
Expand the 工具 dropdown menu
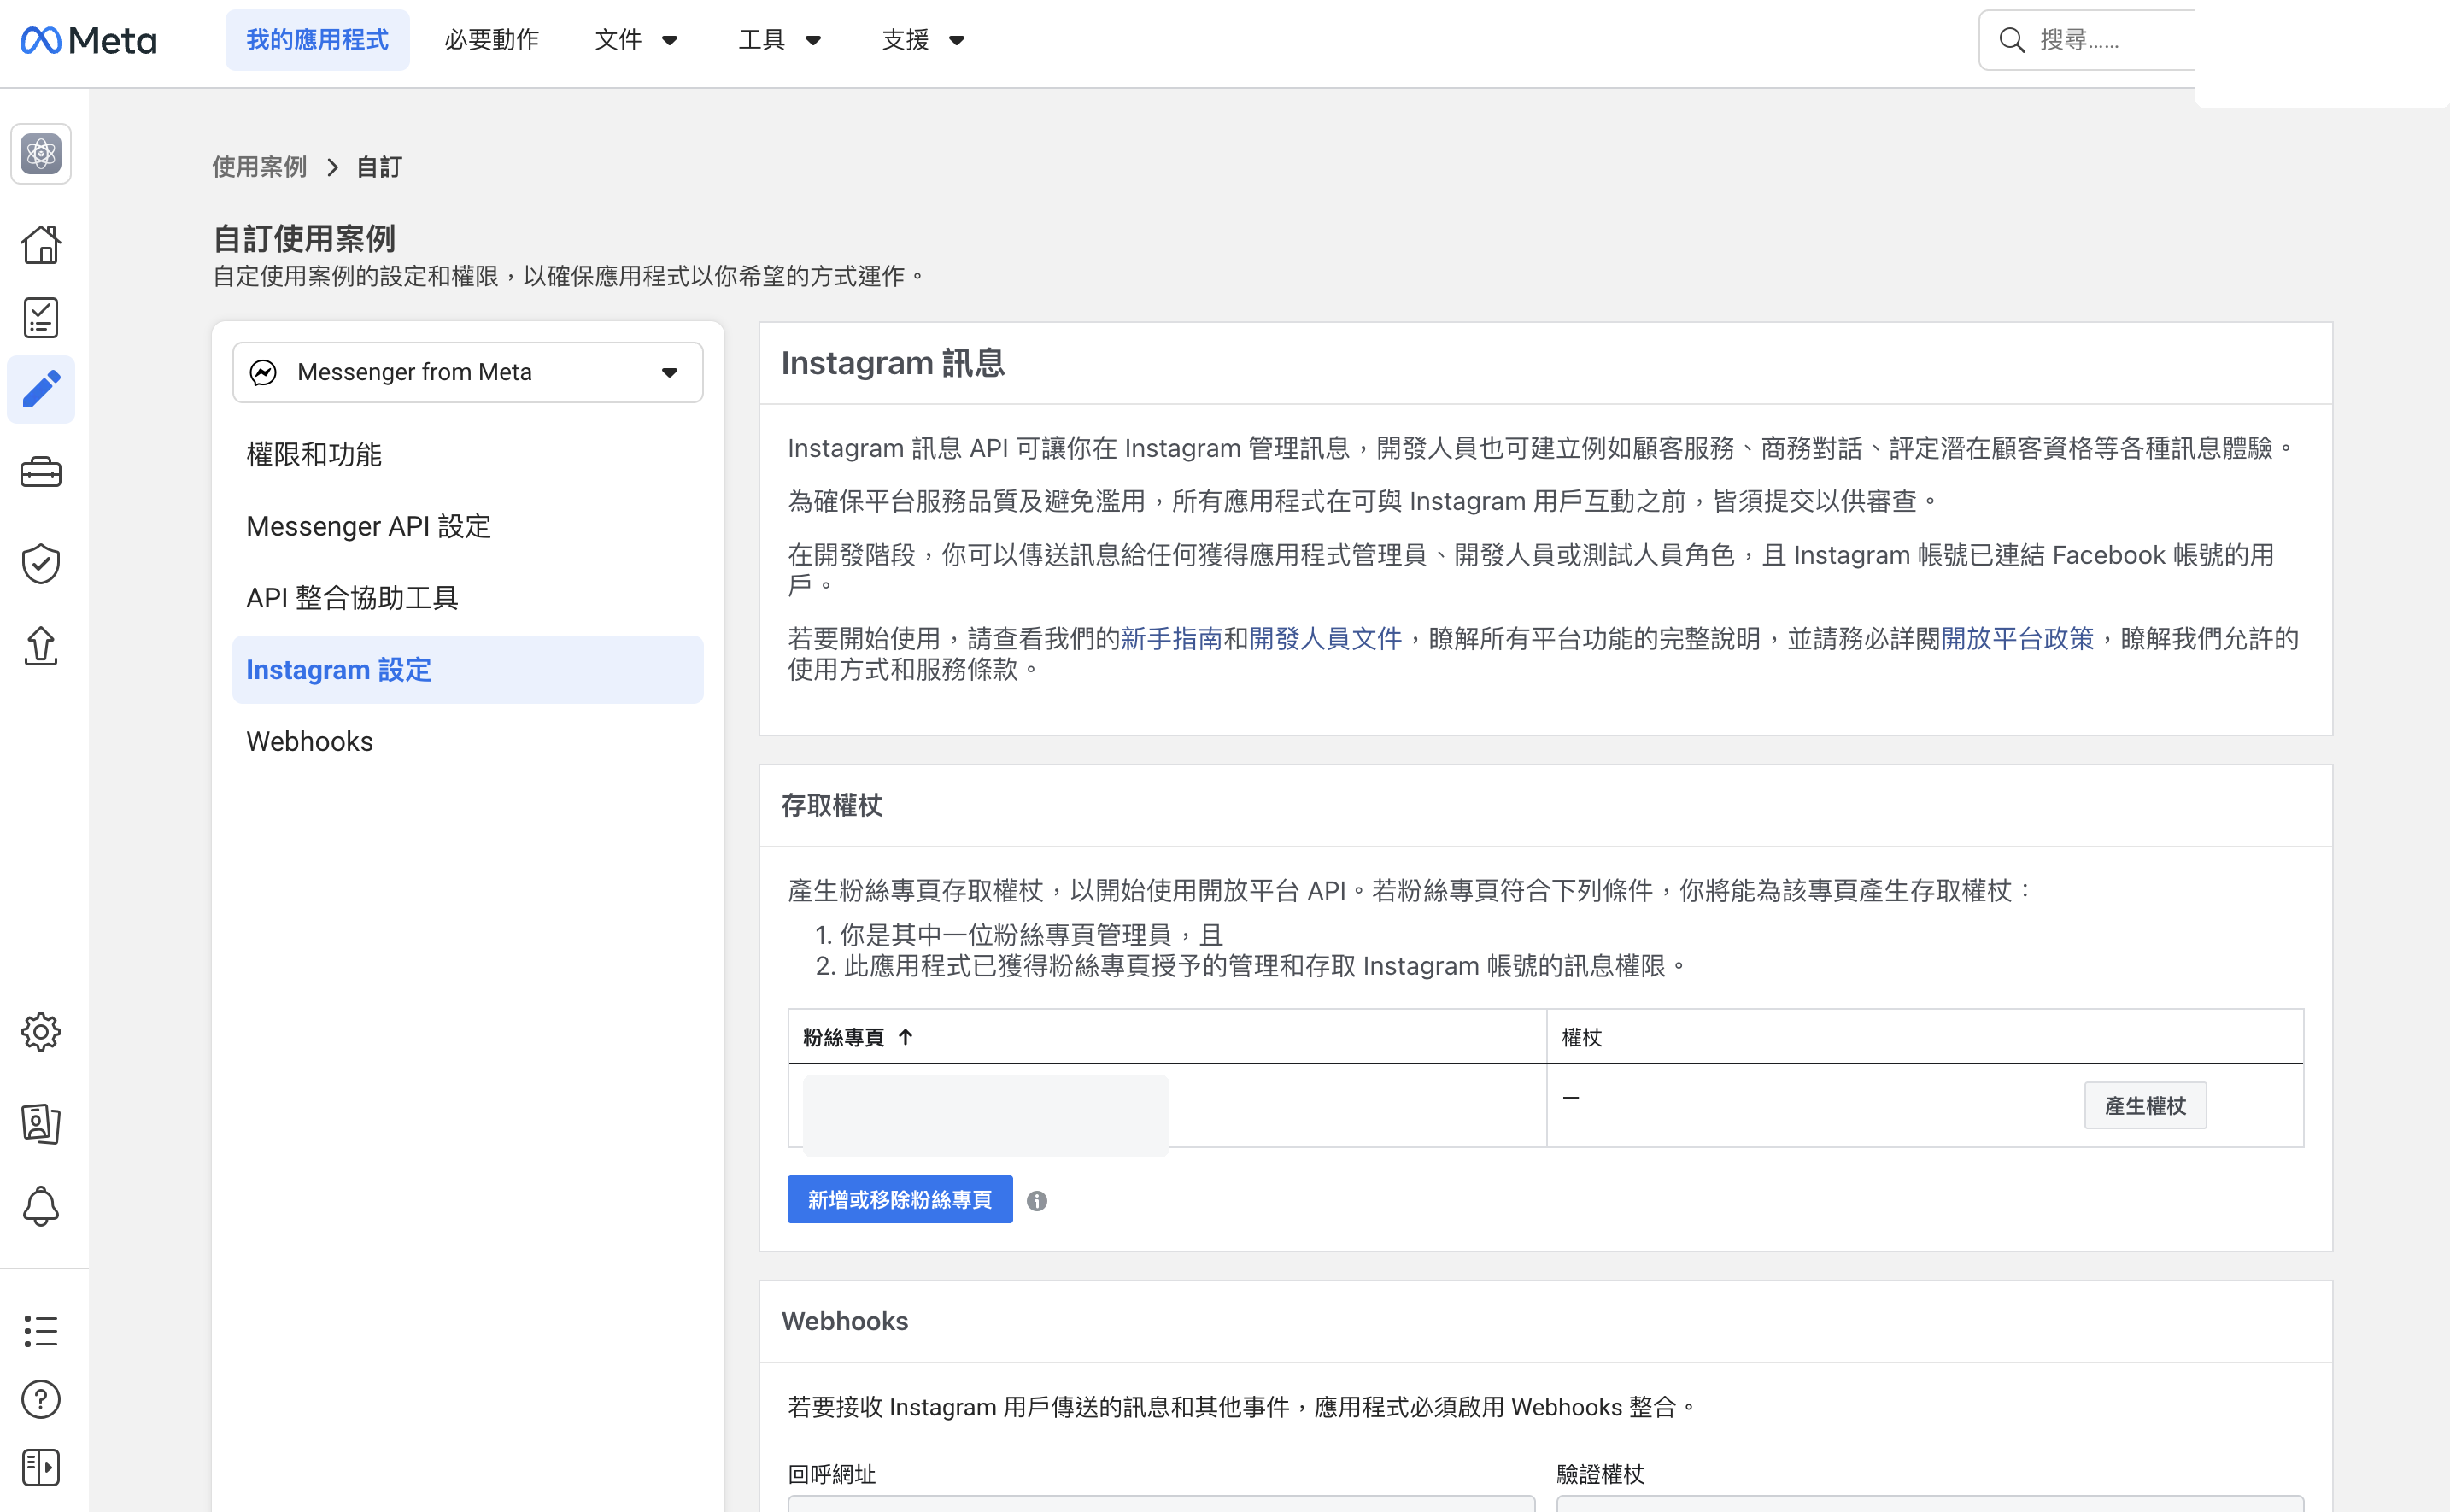click(780, 40)
